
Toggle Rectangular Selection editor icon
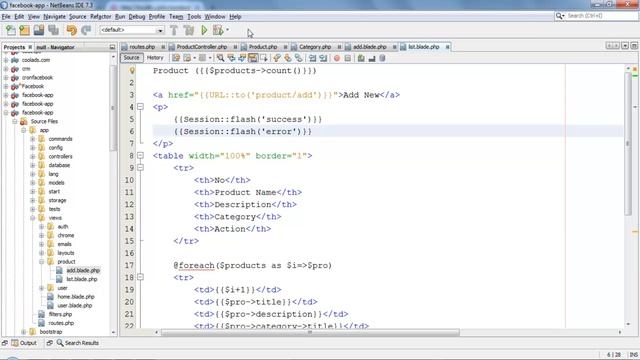pyautogui.click(x=264, y=58)
